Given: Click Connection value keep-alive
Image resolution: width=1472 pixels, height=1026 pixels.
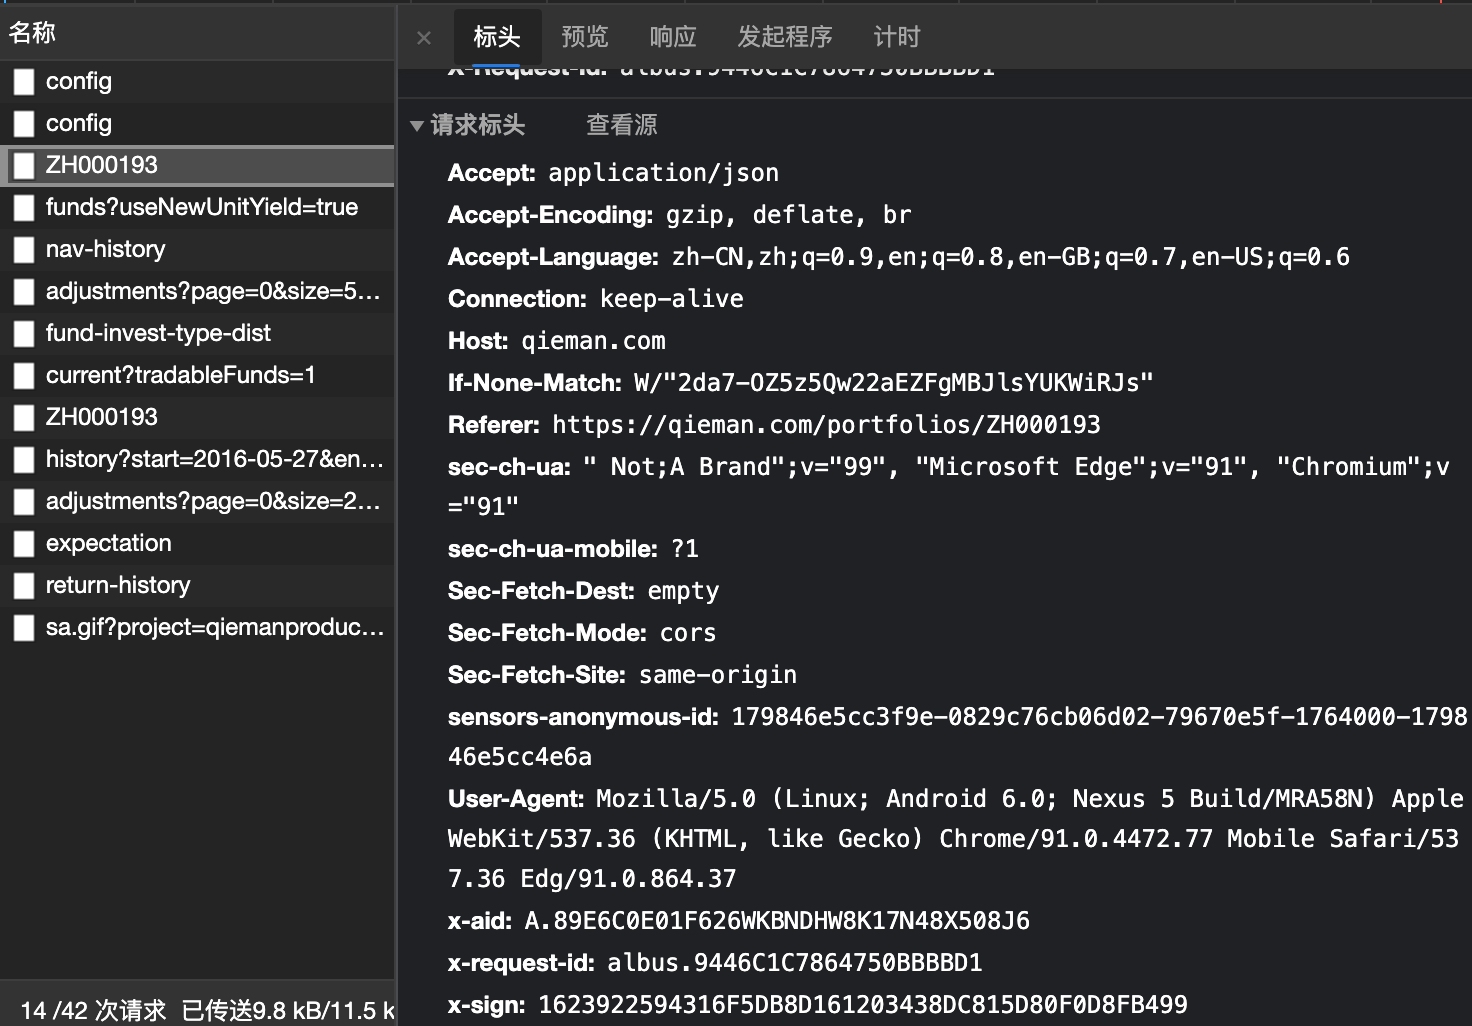Looking at the screenshot, I should [x=672, y=299].
